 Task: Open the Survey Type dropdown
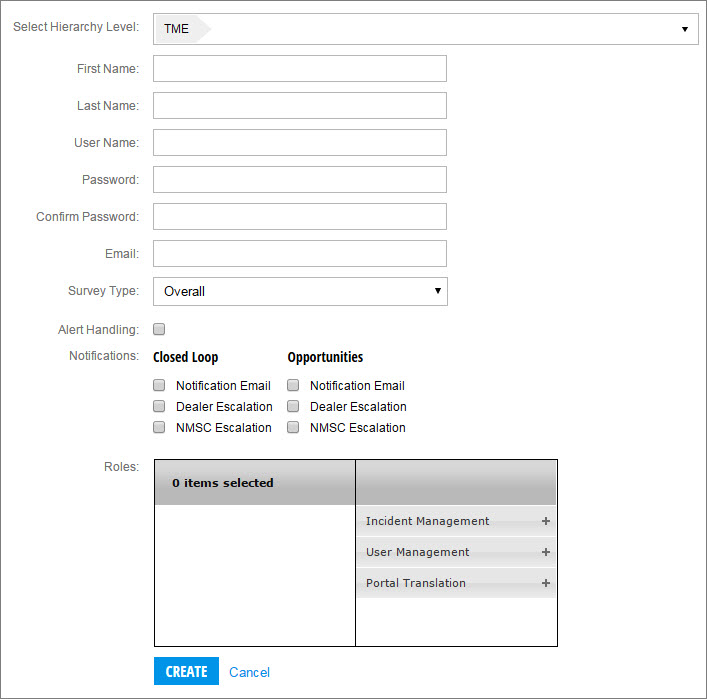click(300, 291)
